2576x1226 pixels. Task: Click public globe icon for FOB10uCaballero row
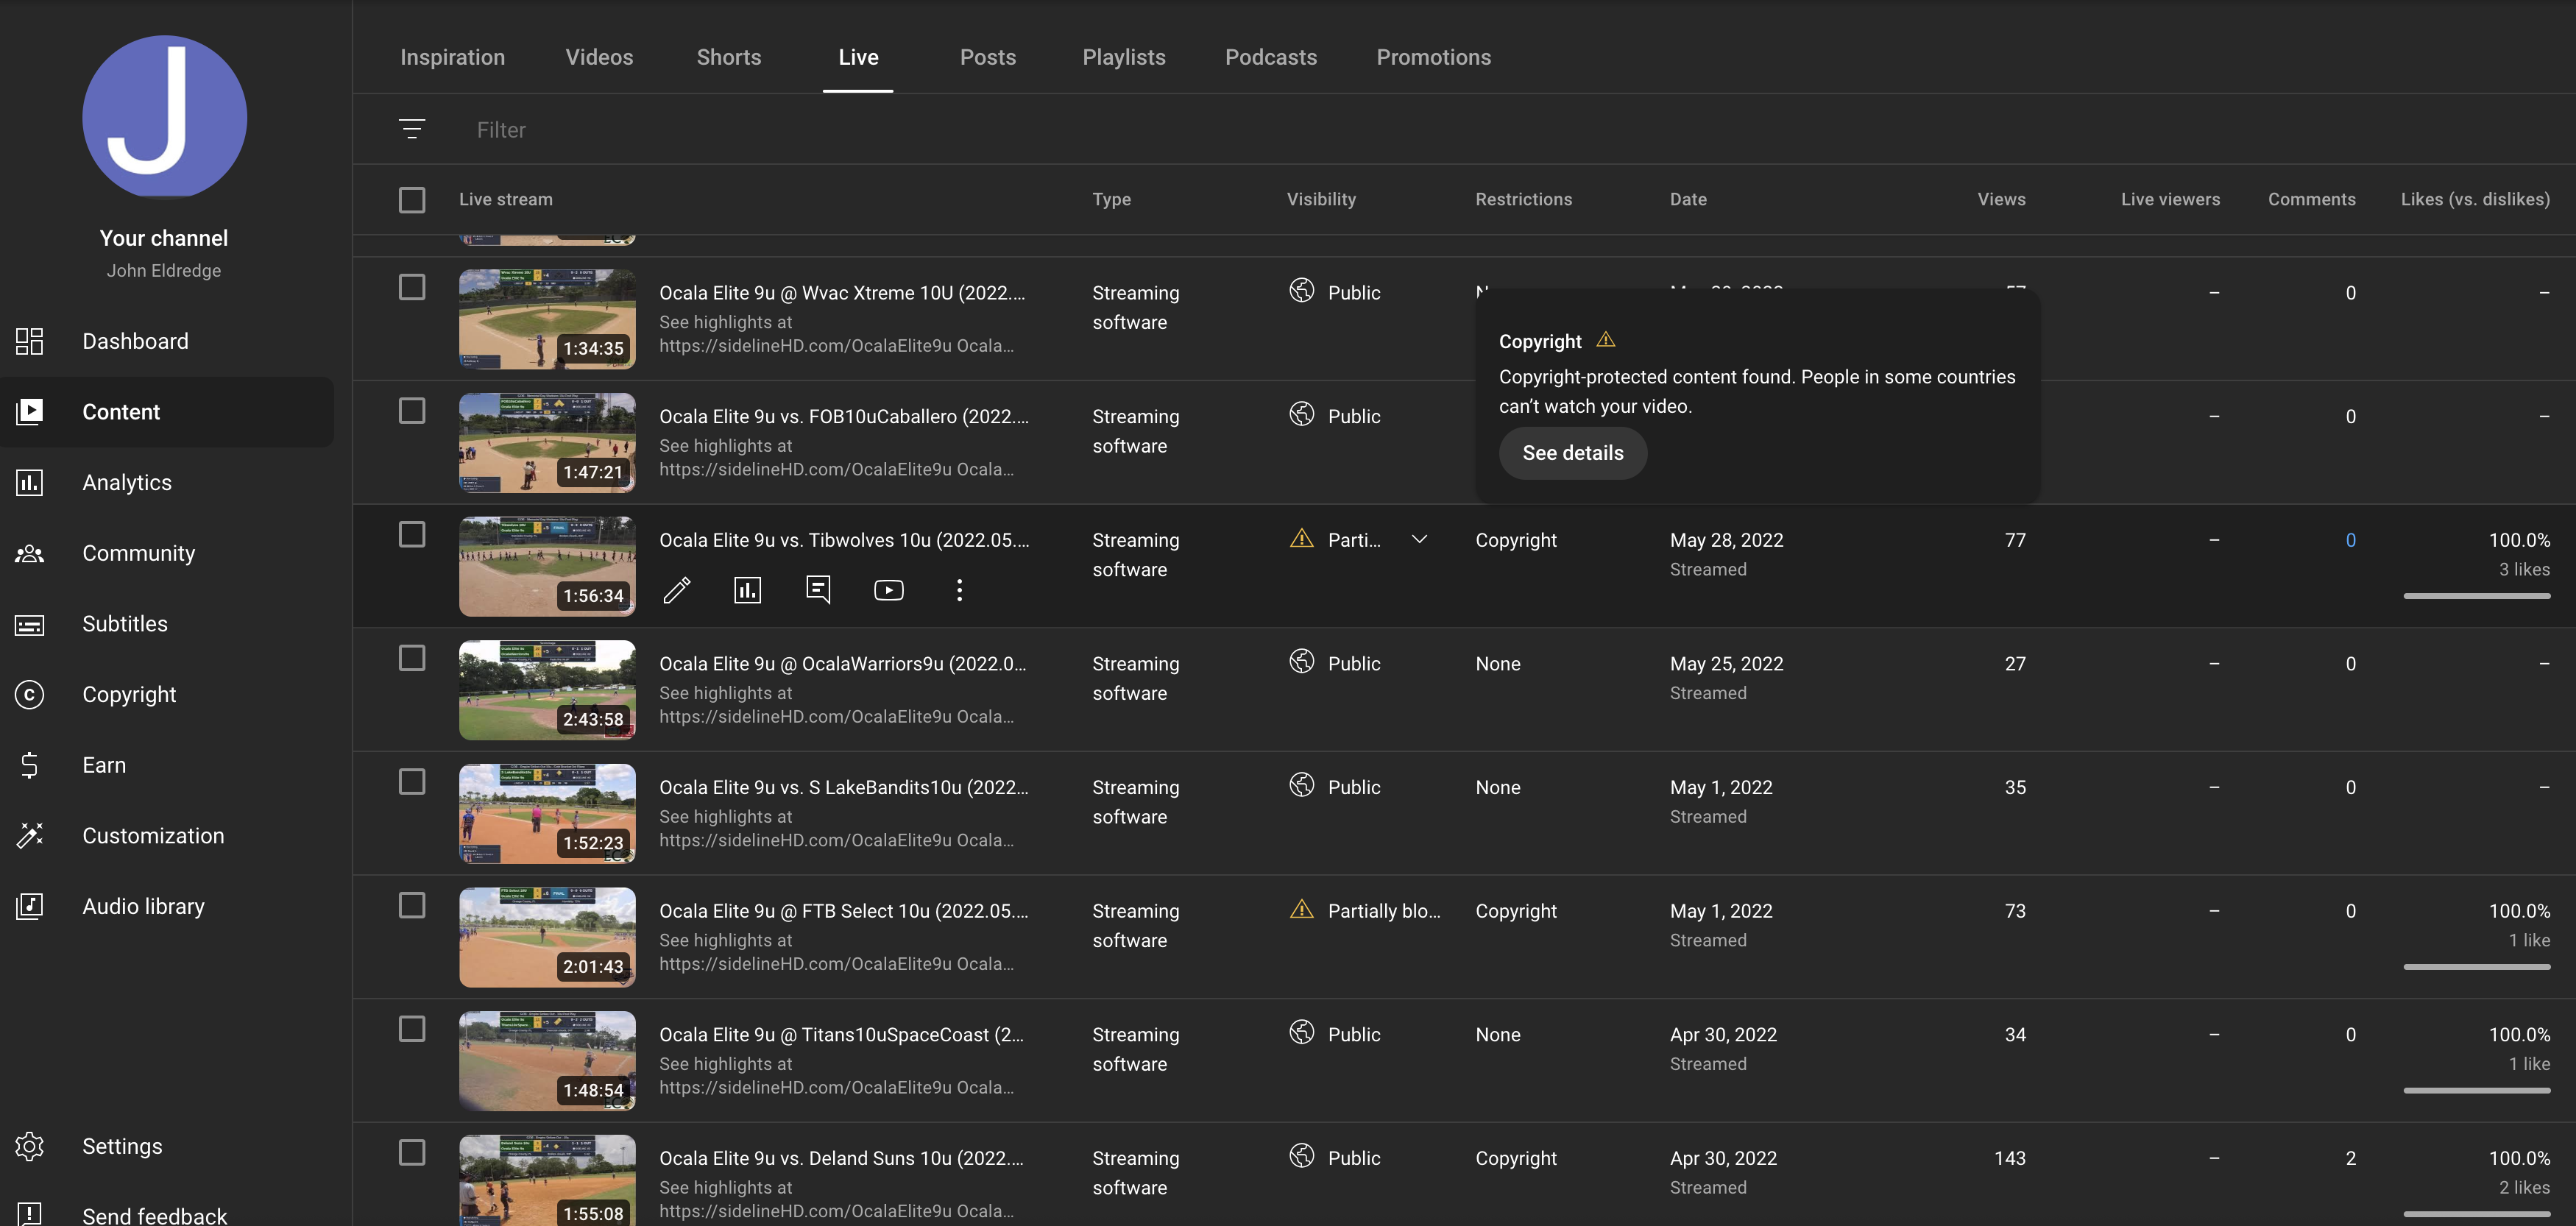point(1302,415)
